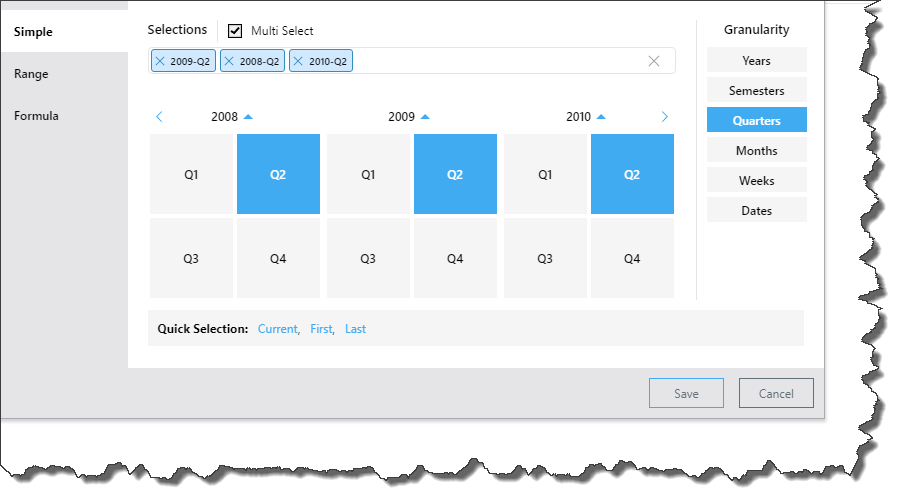Remove the 2008-Q2 selection tag
The width and height of the screenshot is (905, 504).
click(229, 62)
